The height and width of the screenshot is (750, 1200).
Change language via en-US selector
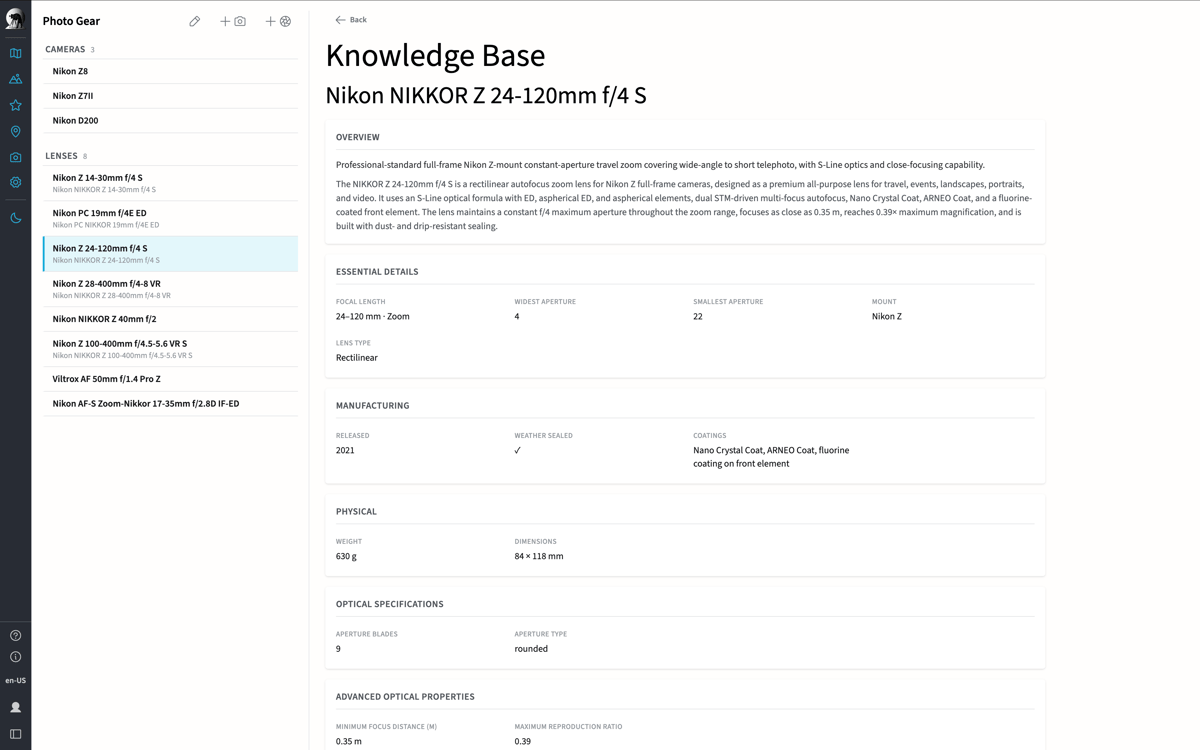pos(15,681)
